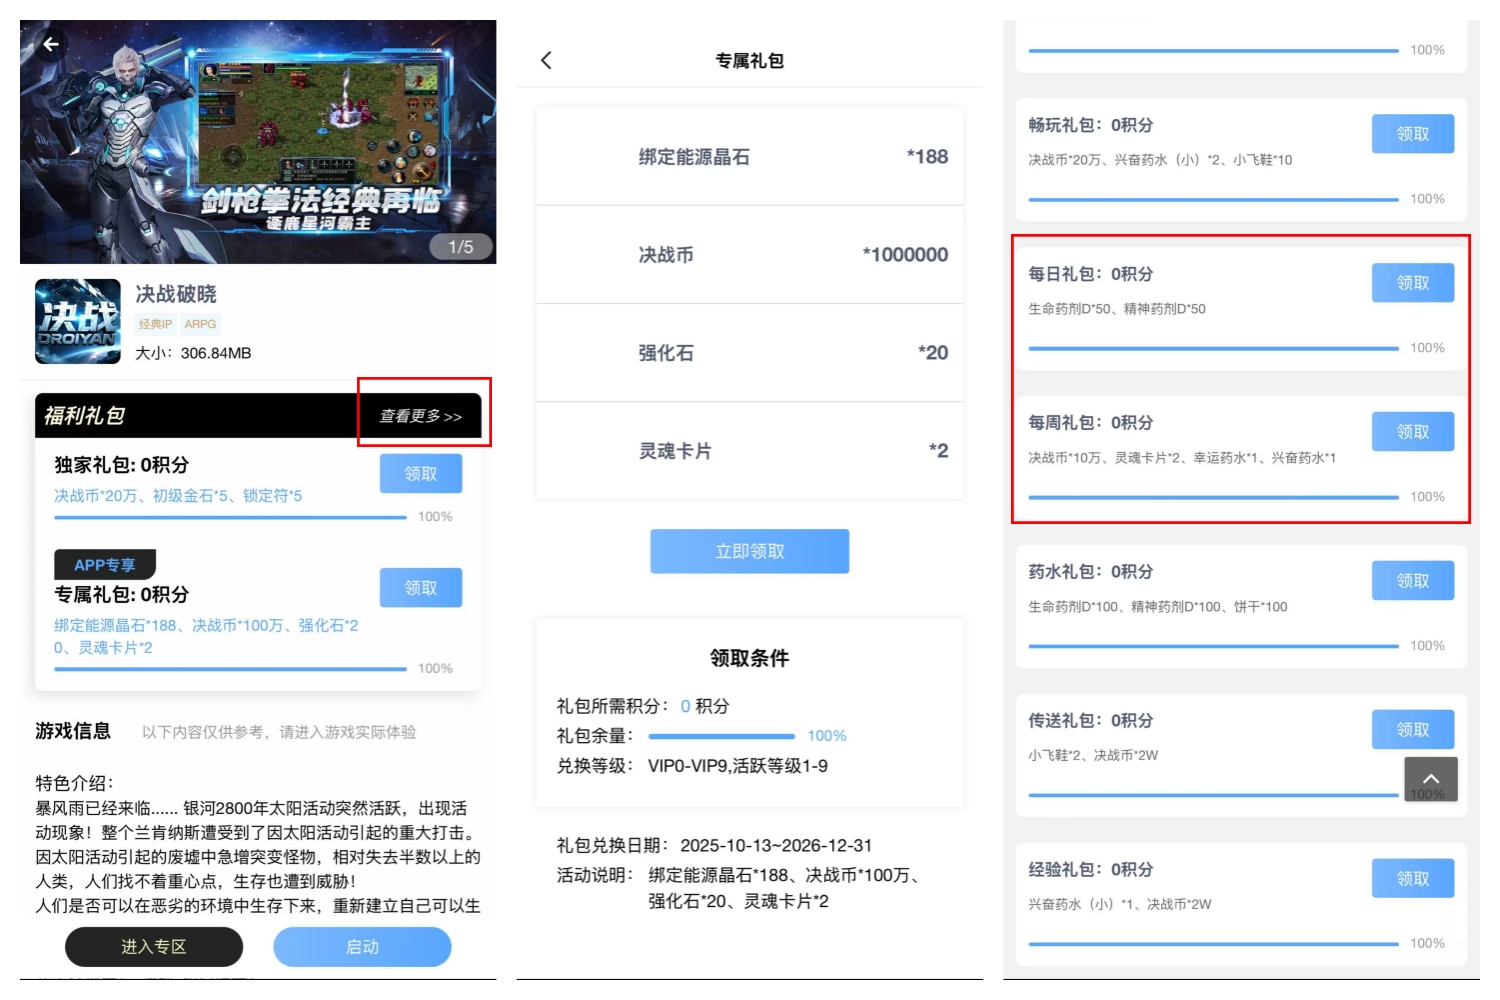Select the ARPG tag
The image size is (1500, 1000).
[x=201, y=323]
